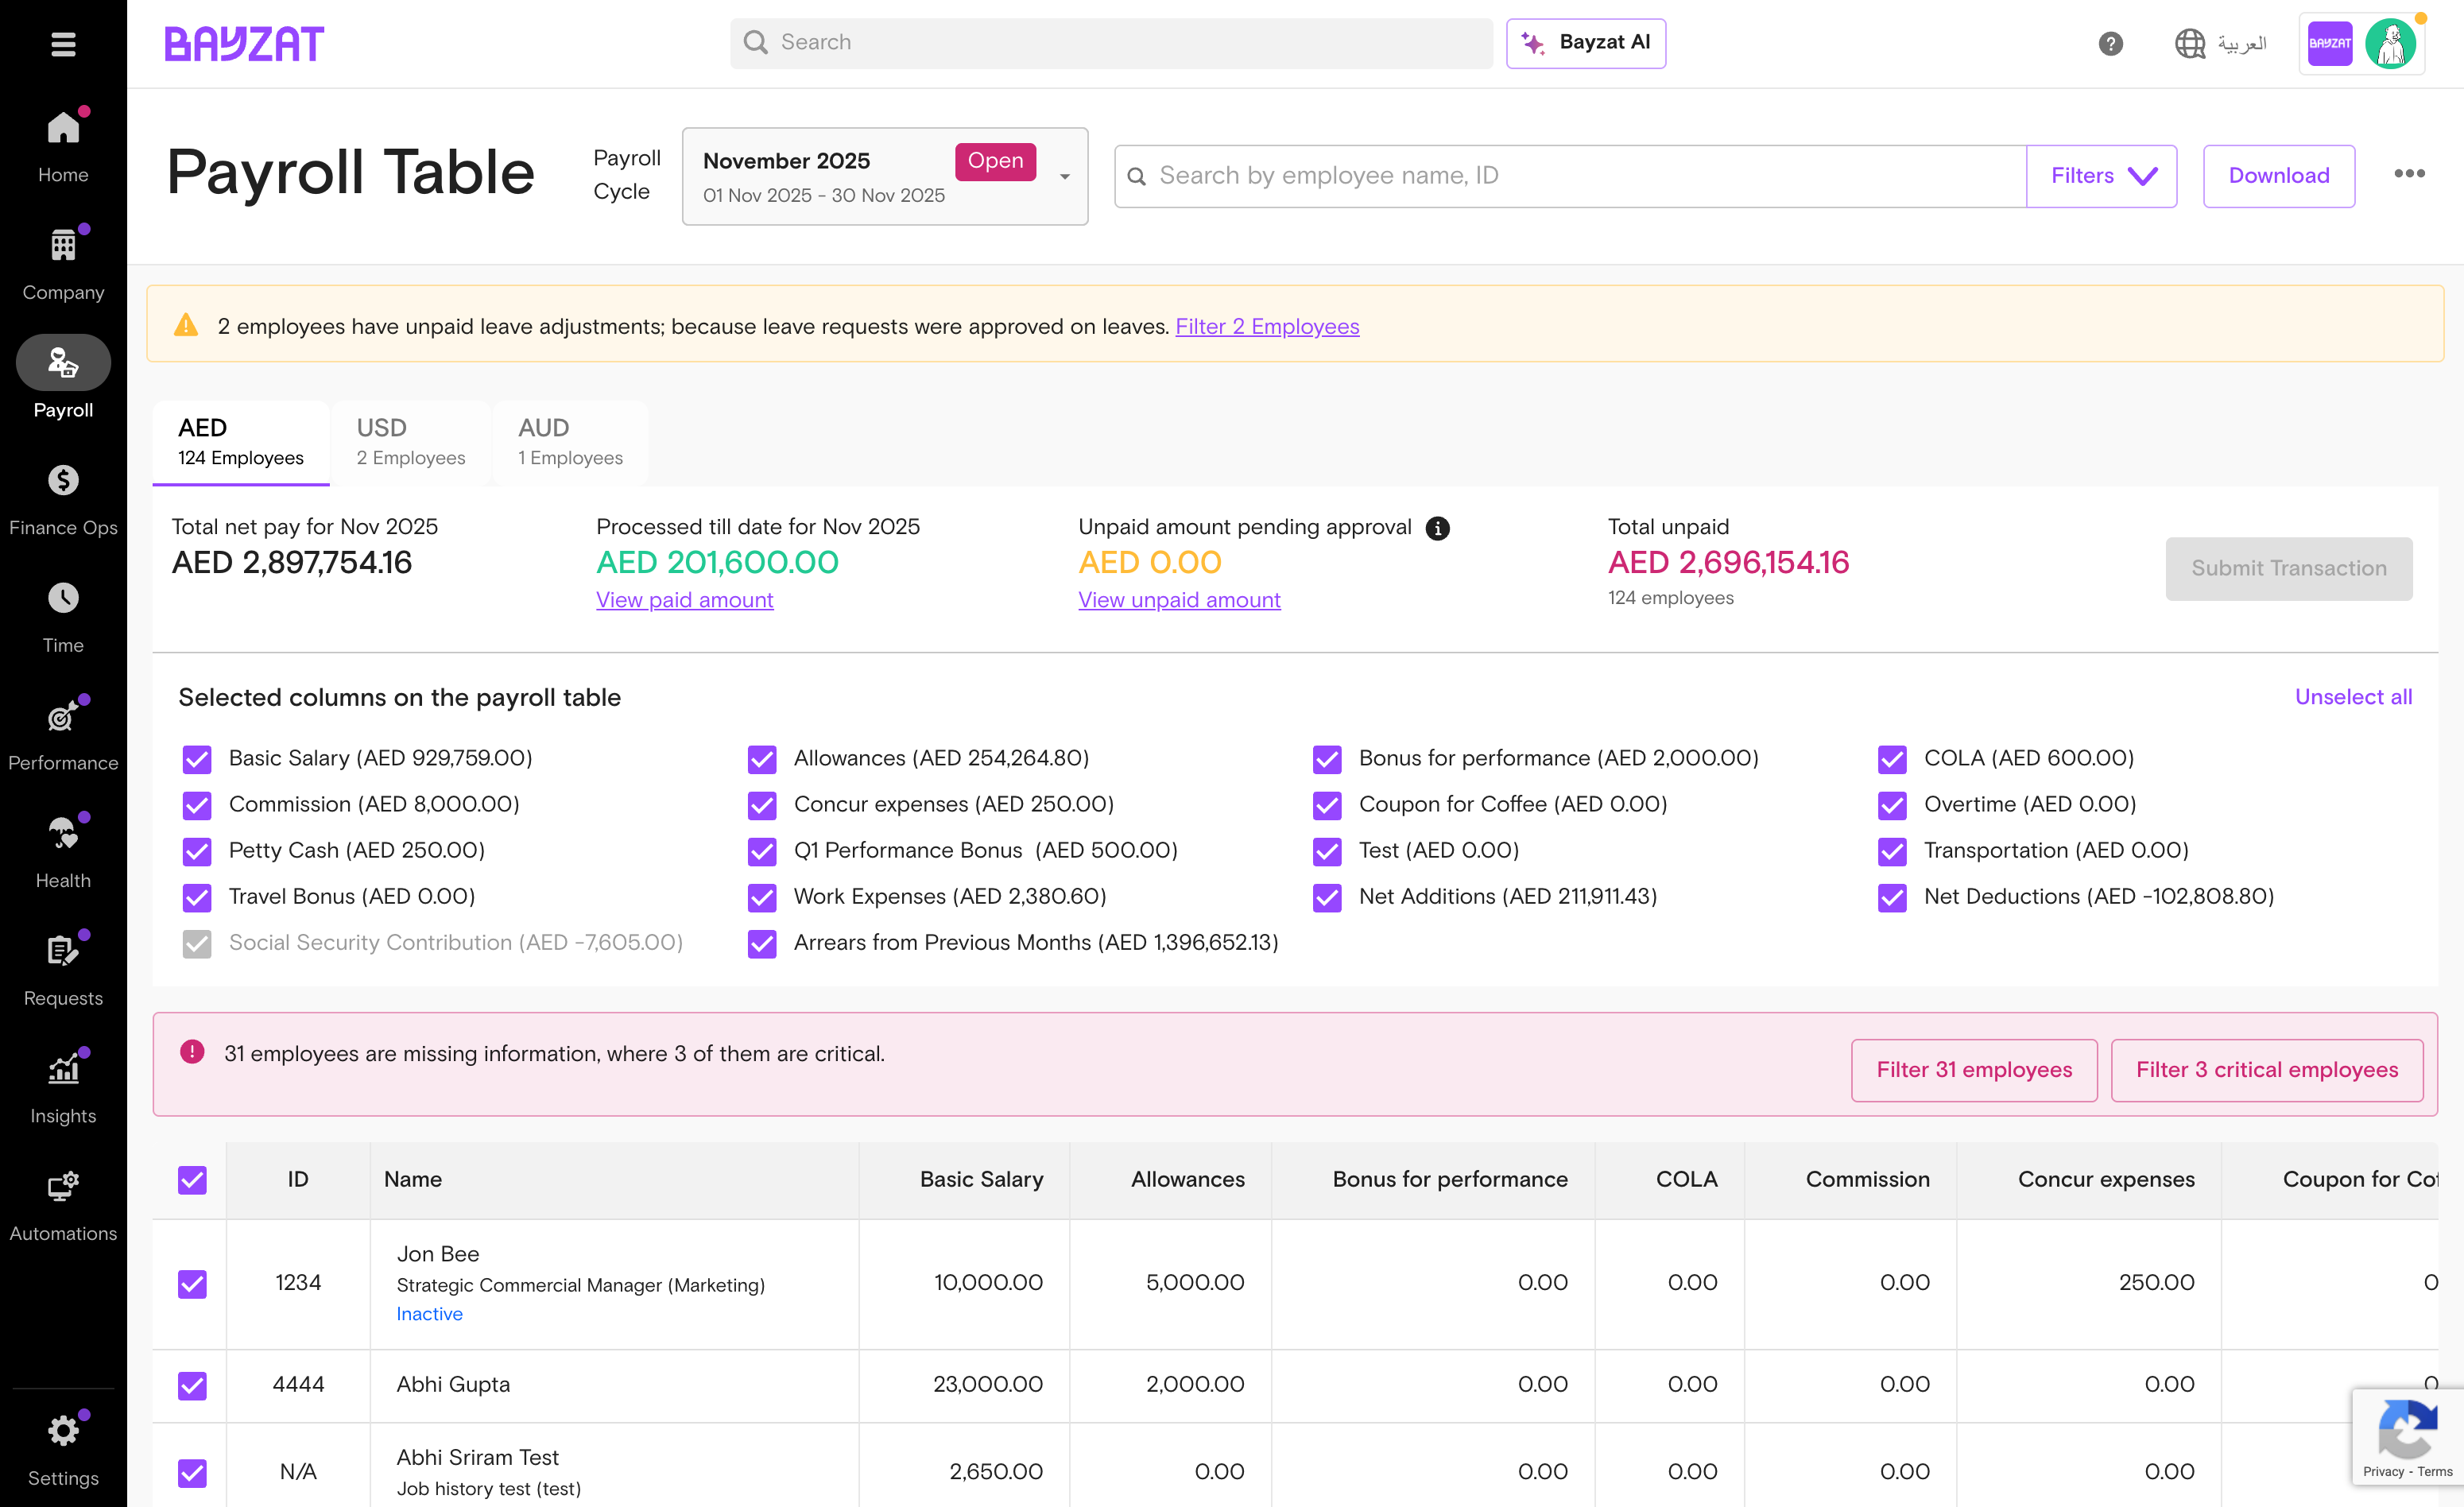Focus the top global Search field
This screenshot has height=1507, width=2464.
1111,43
